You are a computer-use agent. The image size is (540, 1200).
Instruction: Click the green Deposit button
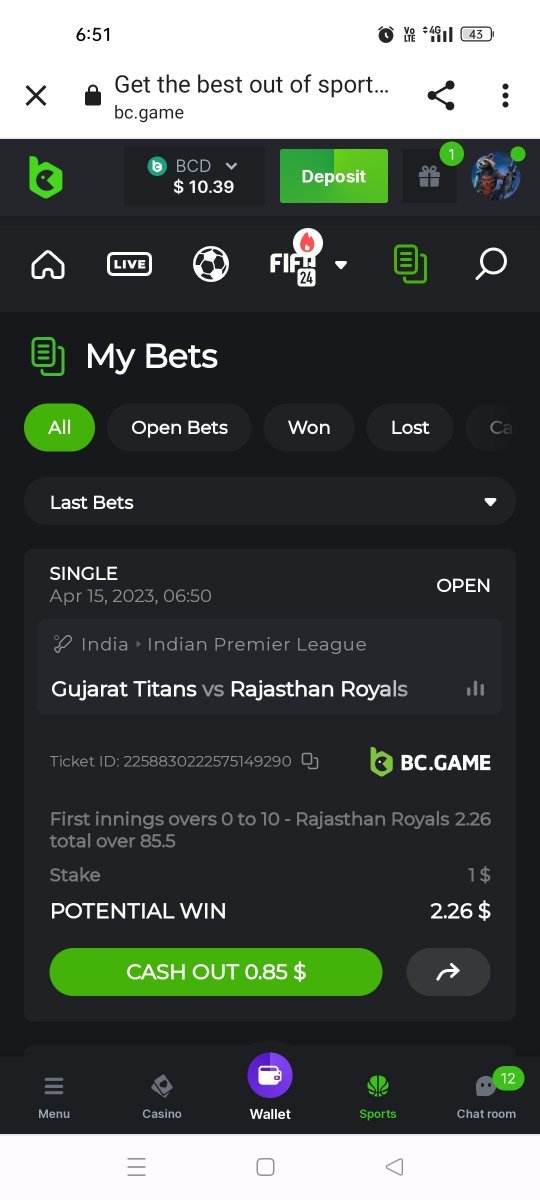334,176
